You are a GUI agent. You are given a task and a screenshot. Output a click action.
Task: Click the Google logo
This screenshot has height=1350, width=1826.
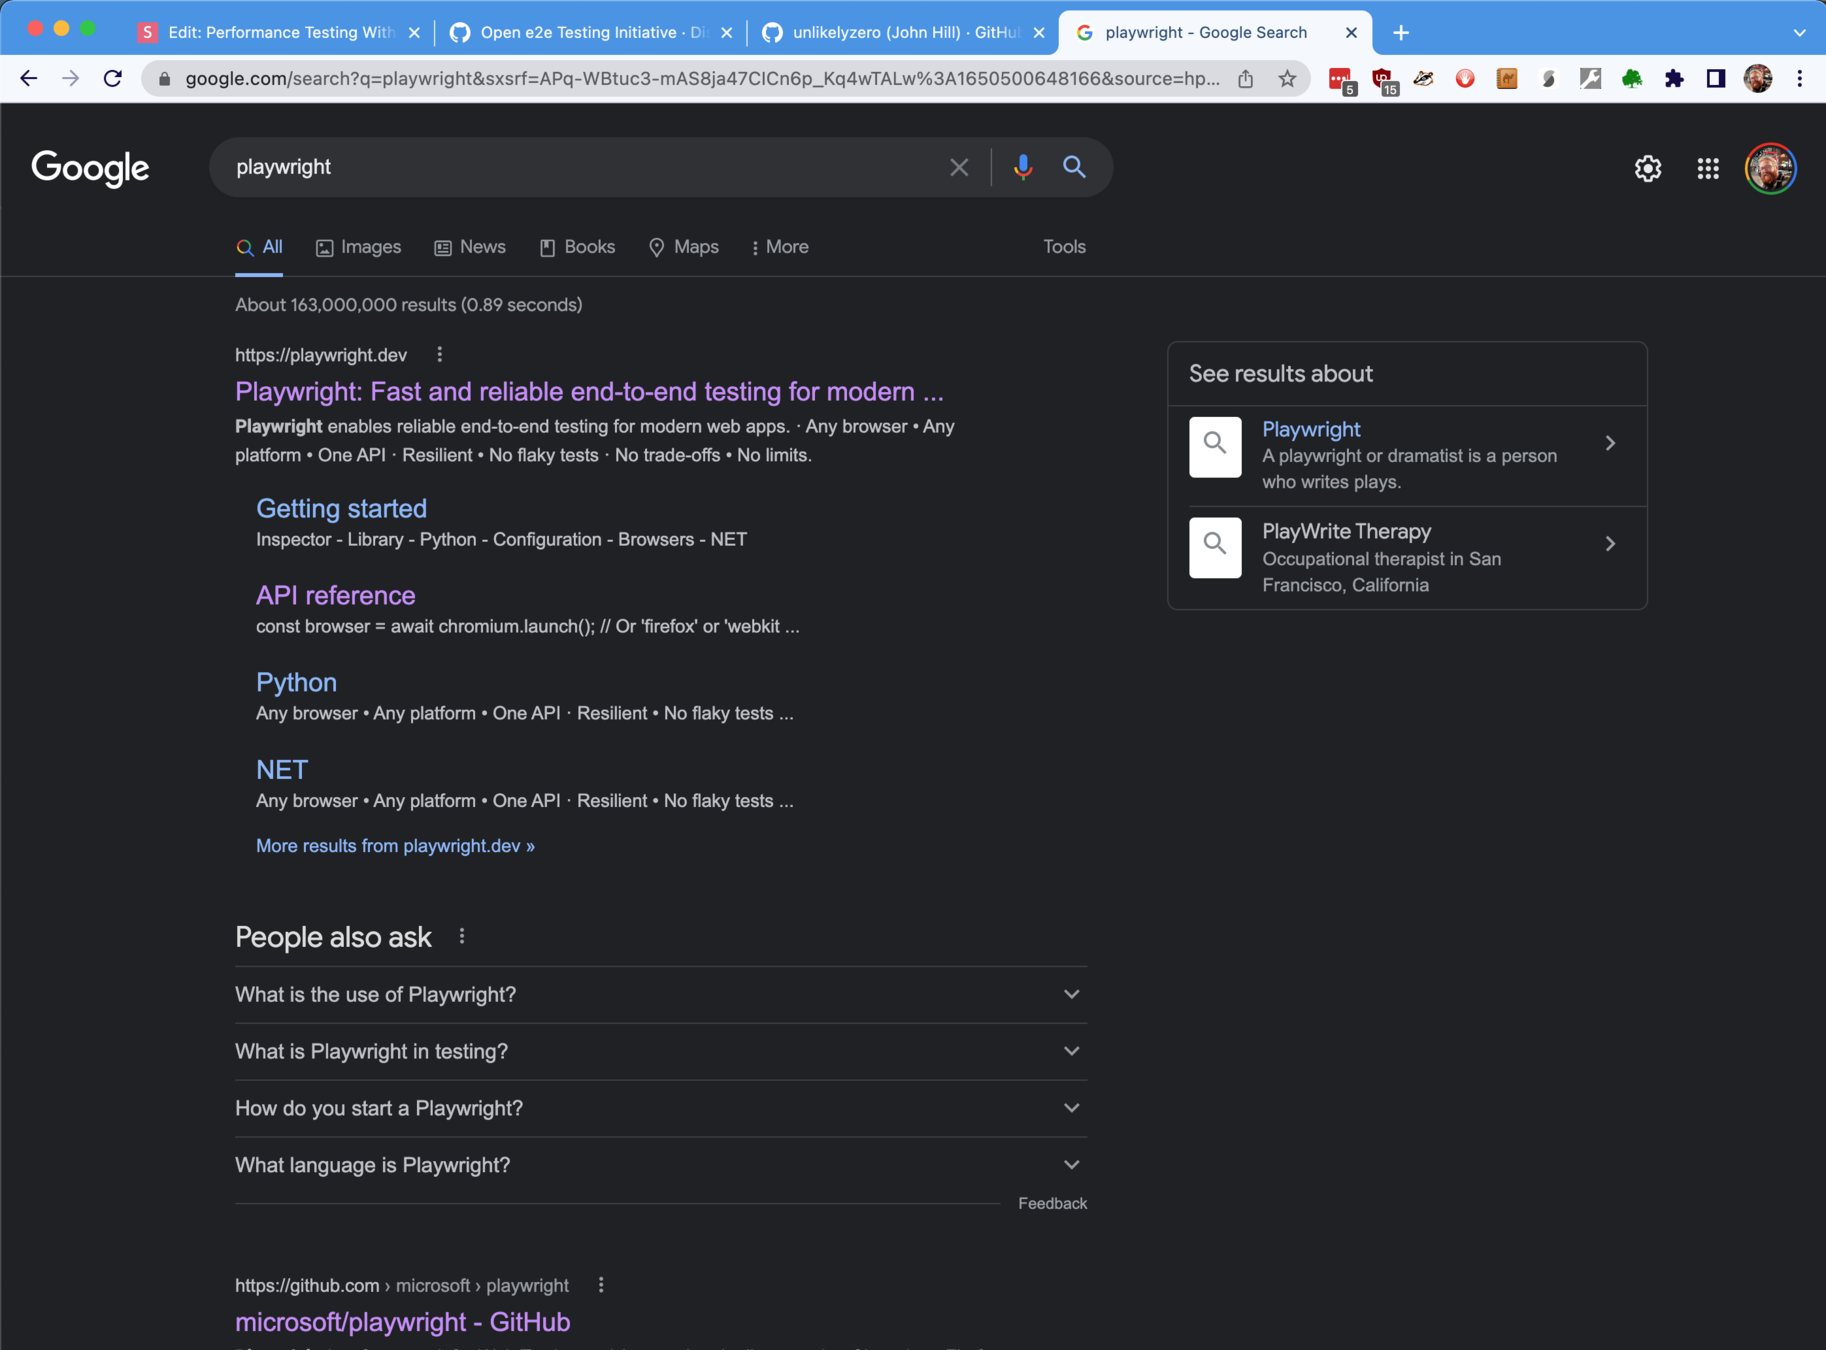[90, 168]
